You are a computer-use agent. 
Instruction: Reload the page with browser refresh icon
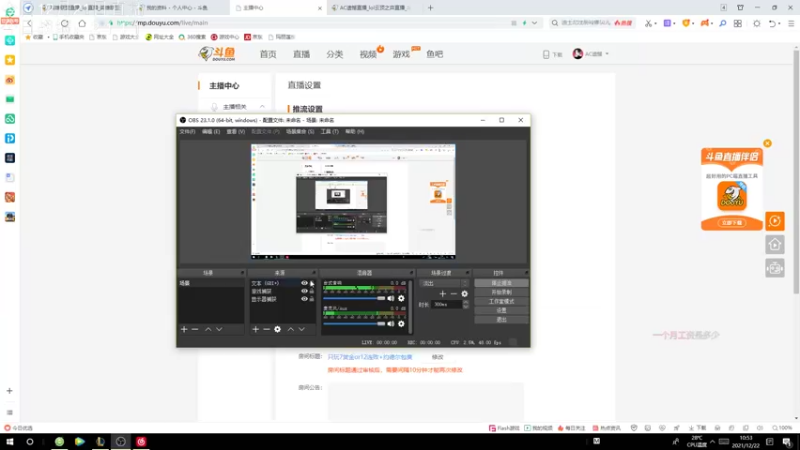64,23
